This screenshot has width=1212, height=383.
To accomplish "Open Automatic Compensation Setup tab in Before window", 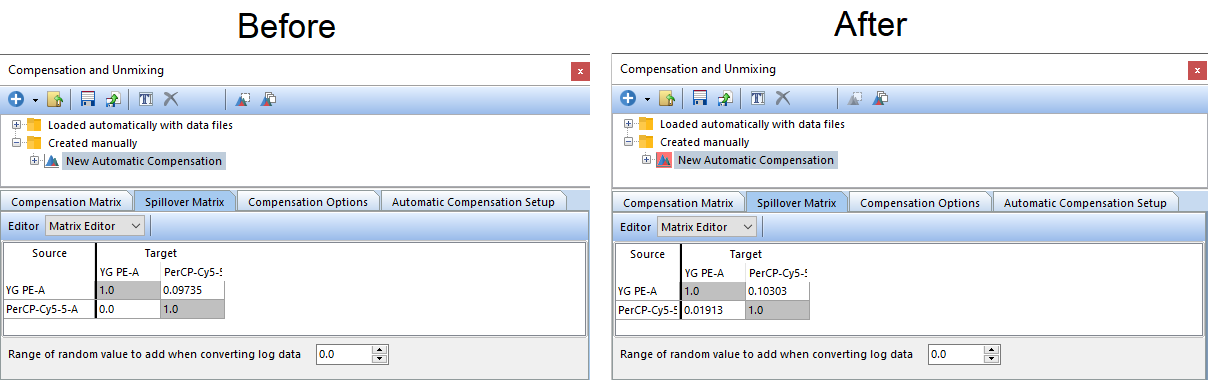I will pos(473,202).
